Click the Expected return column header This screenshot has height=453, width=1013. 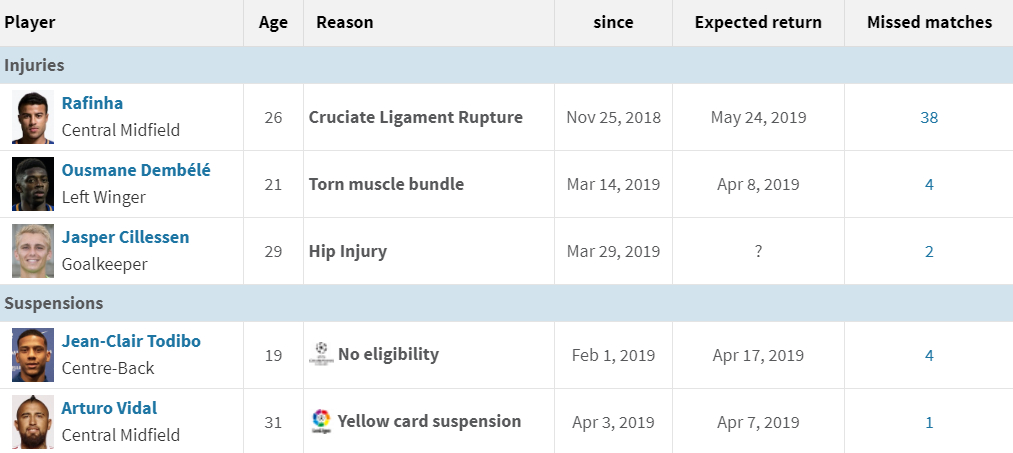[x=758, y=22]
